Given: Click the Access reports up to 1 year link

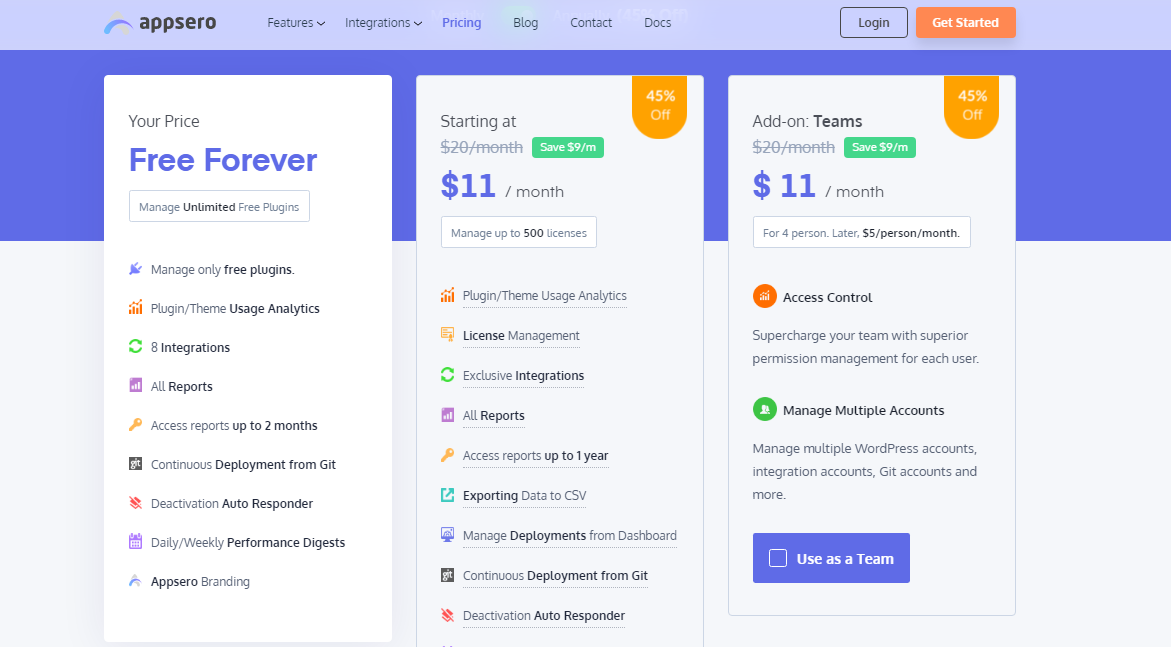Looking at the screenshot, I should (535, 456).
